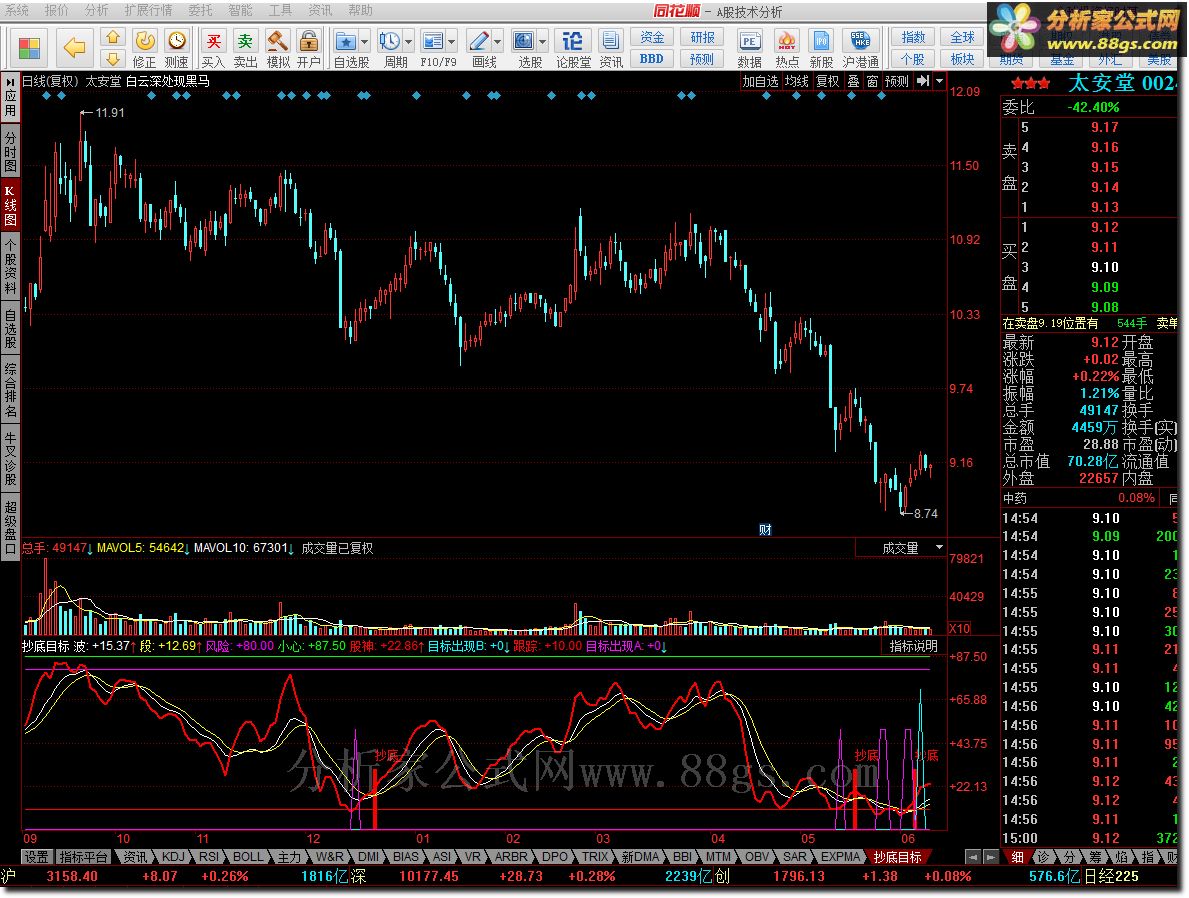Toggle the chart 预测 forecast option
1189x898 pixels.
[897, 81]
